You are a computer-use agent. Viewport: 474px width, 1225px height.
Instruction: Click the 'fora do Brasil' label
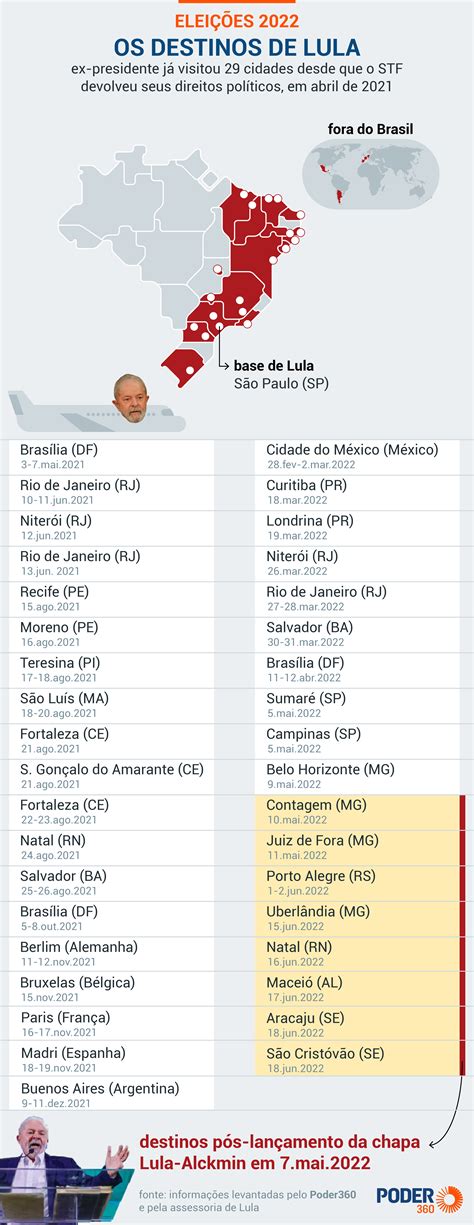(370, 128)
